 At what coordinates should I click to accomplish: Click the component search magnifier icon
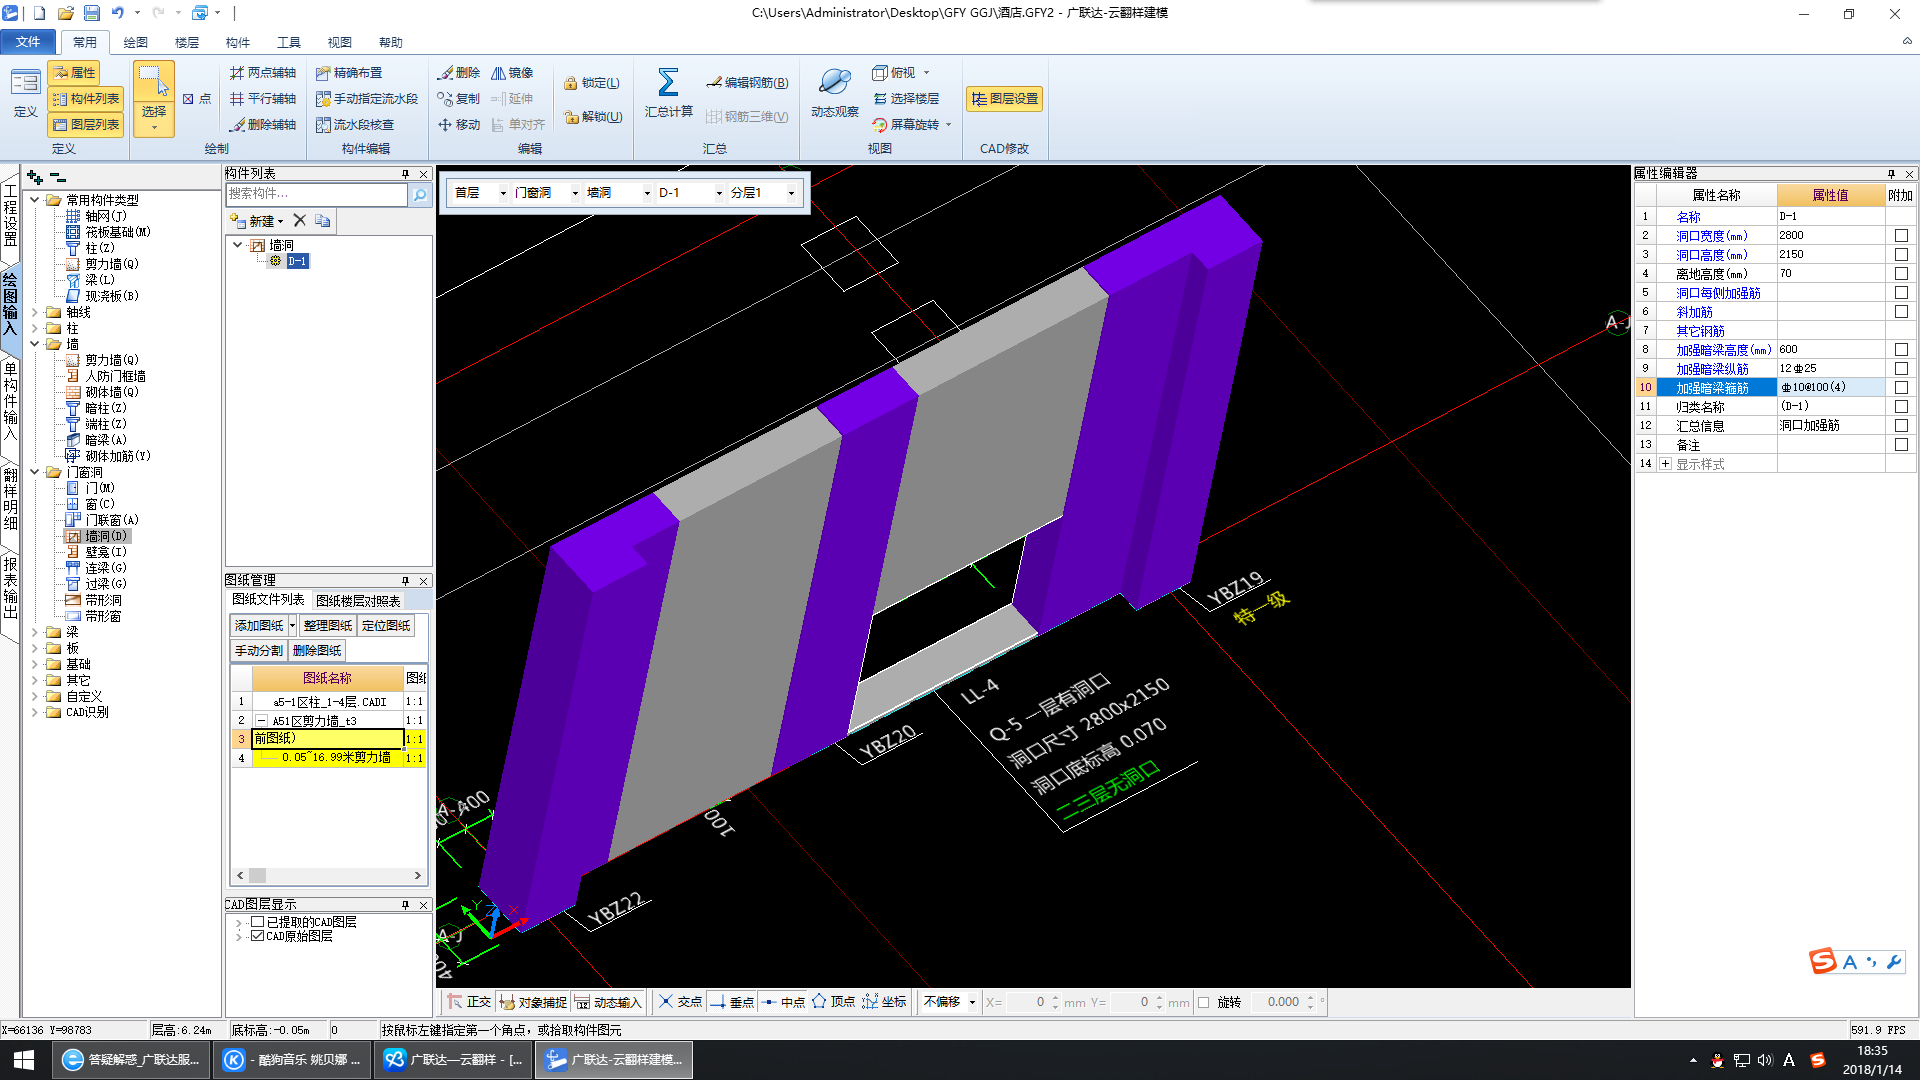tap(420, 194)
